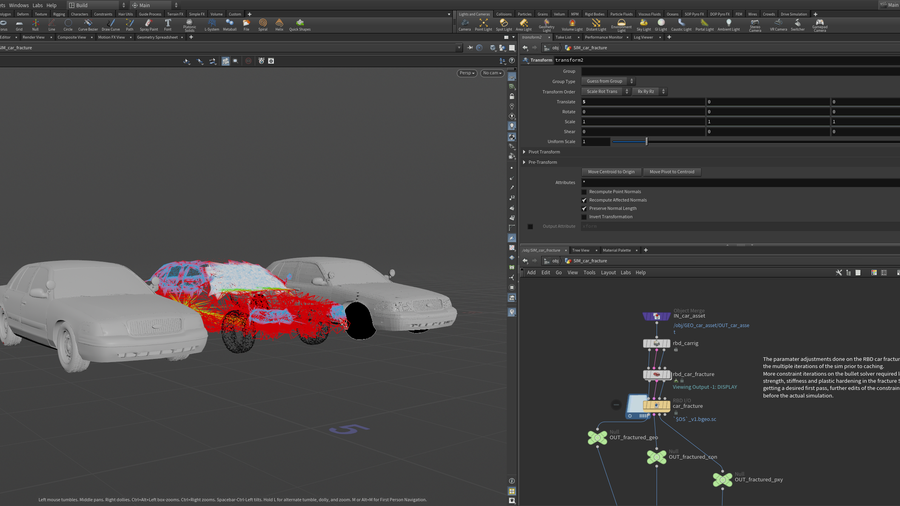Toggle Invert Transformation checkbox
The height and width of the screenshot is (506, 900).
coord(585,217)
